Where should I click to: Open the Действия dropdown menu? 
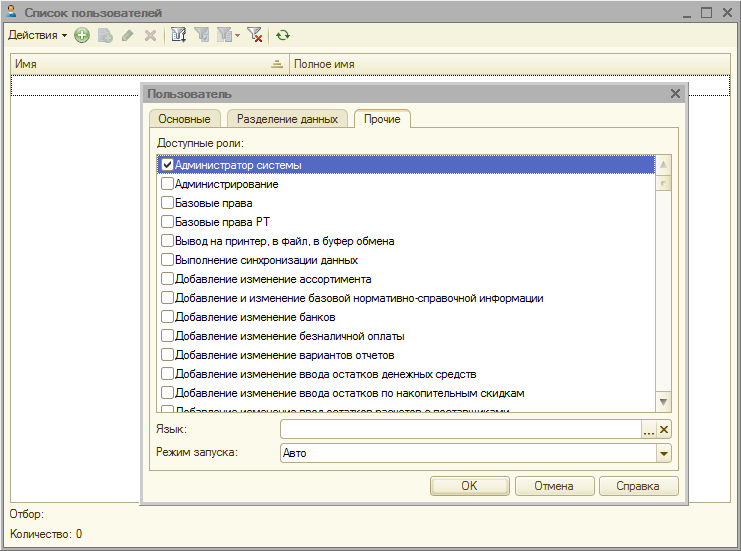(x=37, y=35)
